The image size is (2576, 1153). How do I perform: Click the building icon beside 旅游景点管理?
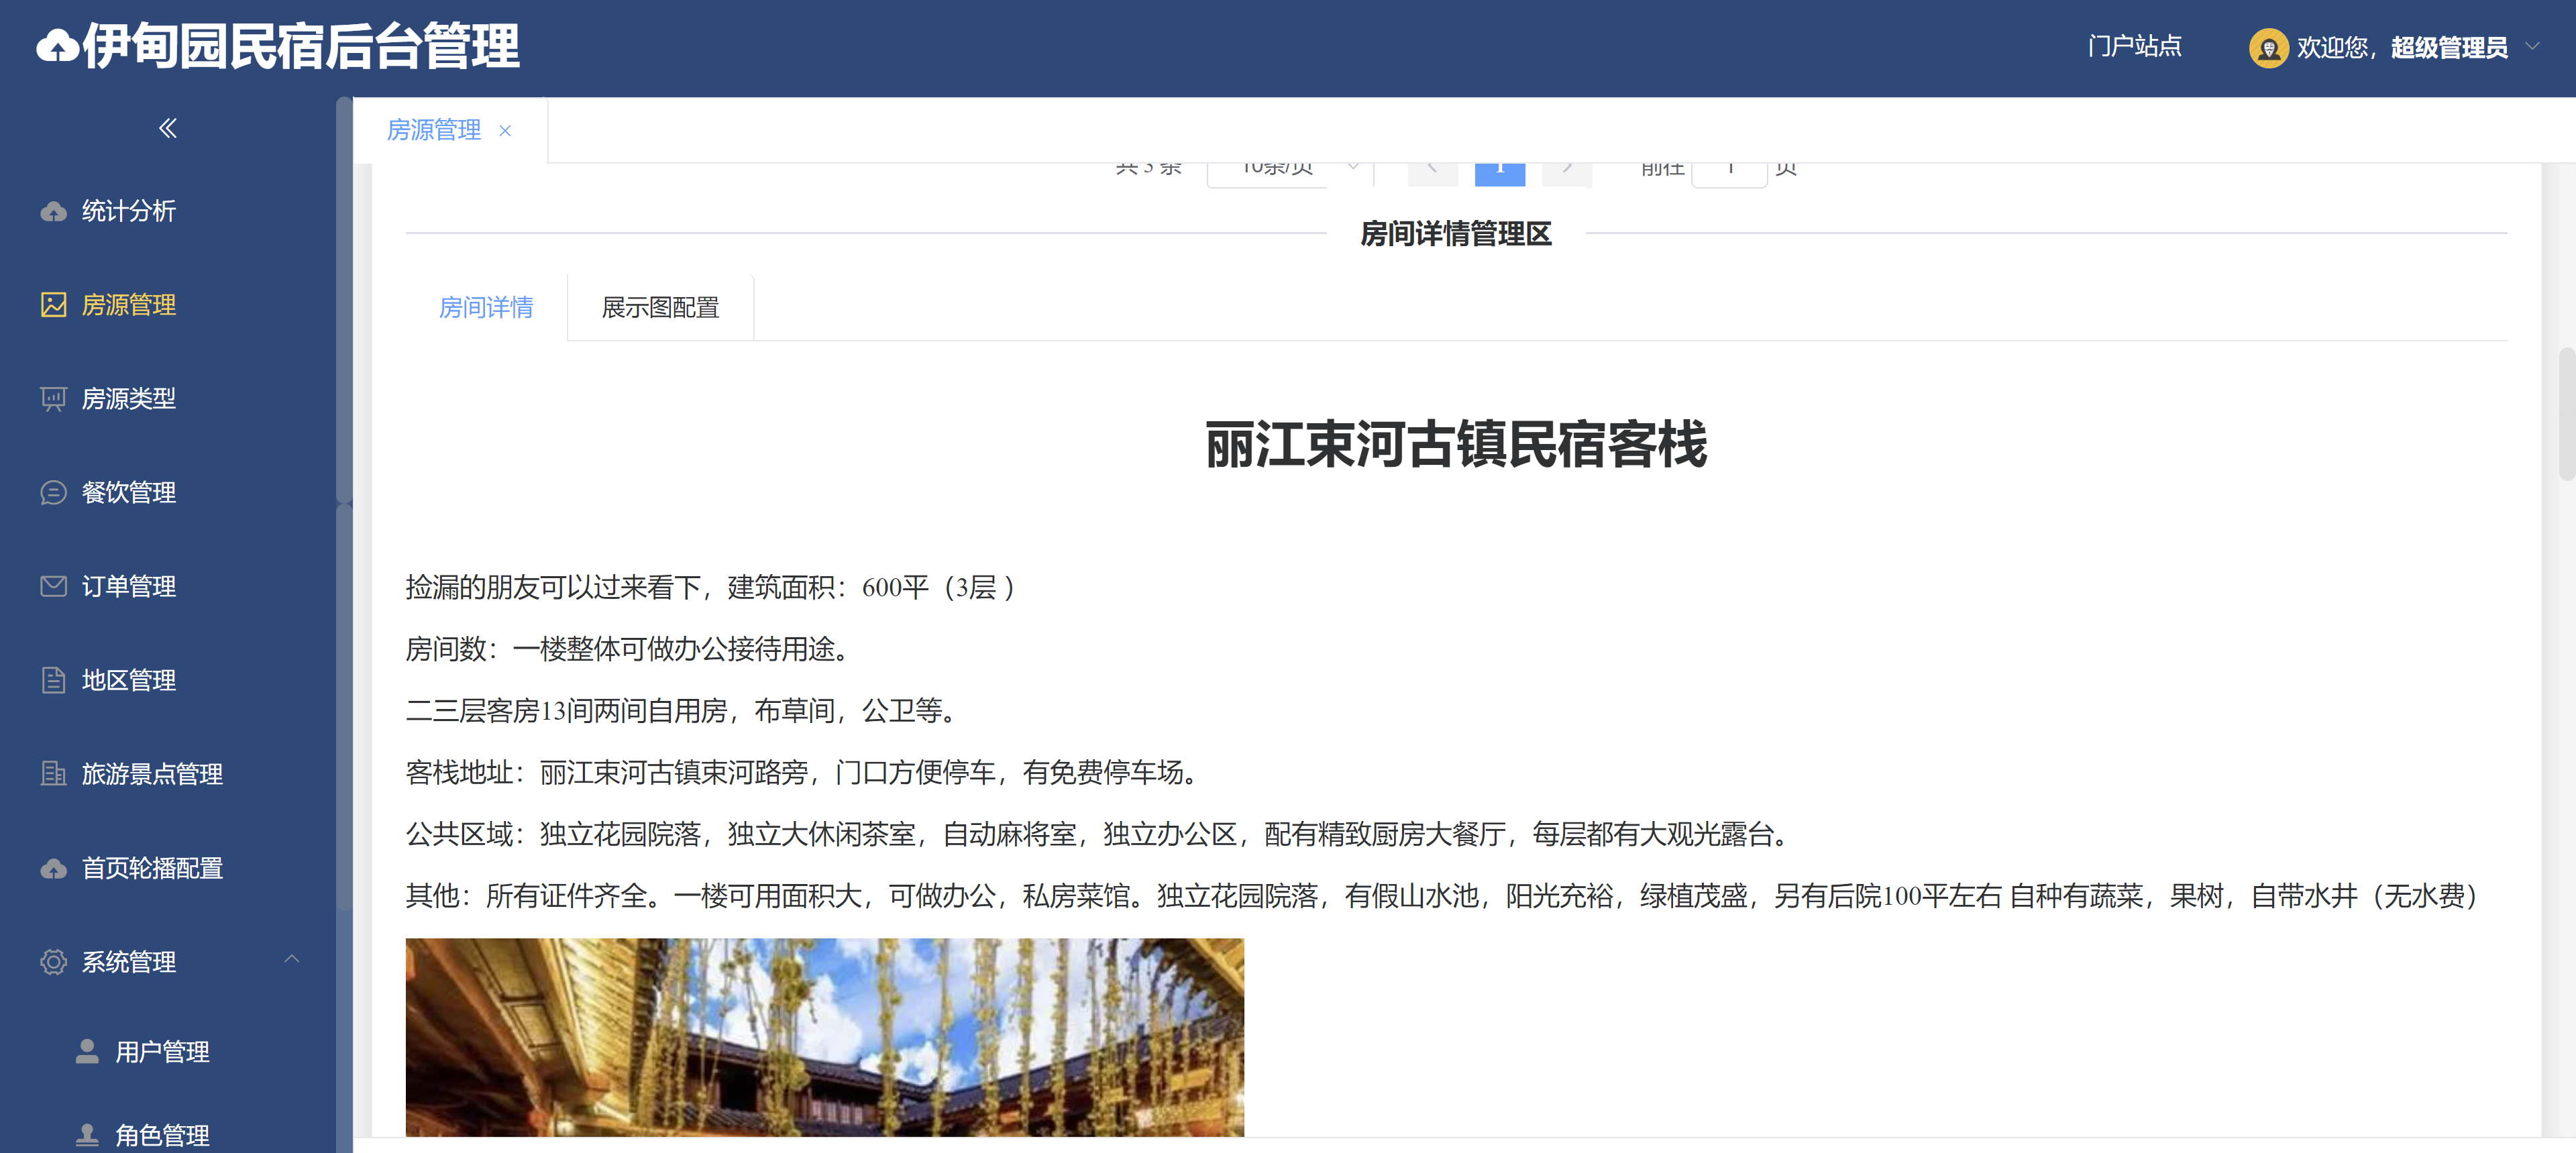click(x=53, y=774)
